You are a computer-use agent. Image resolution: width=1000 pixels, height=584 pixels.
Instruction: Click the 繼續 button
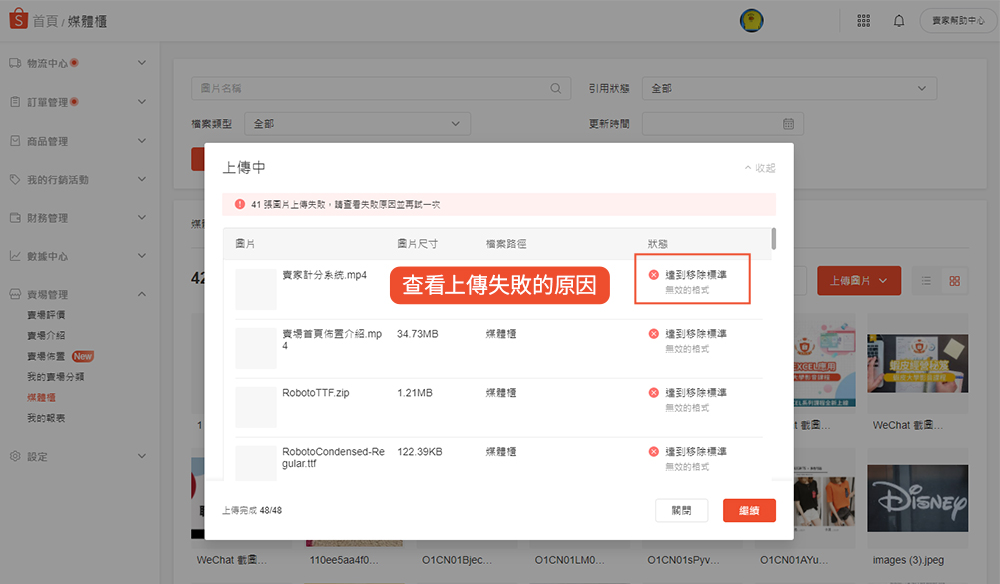click(x=749, y=510)
